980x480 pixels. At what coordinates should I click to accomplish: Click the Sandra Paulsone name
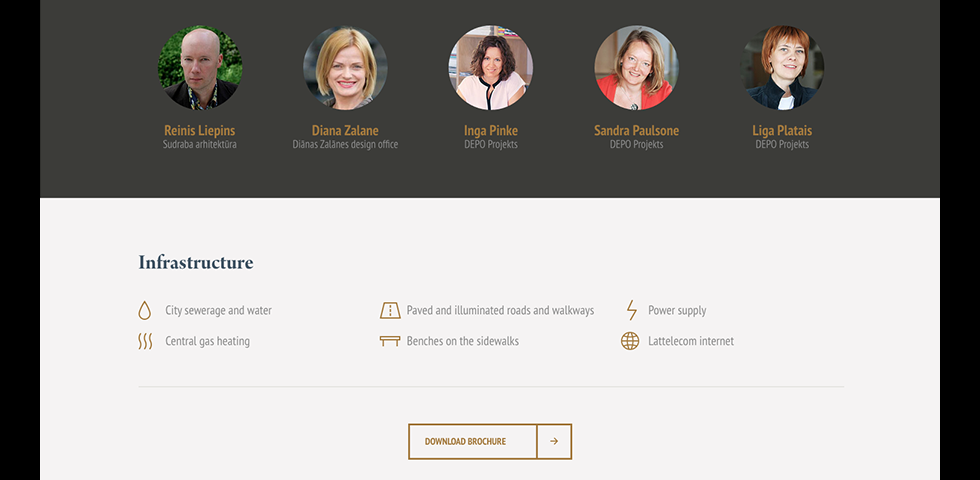[x=636, y=130]
